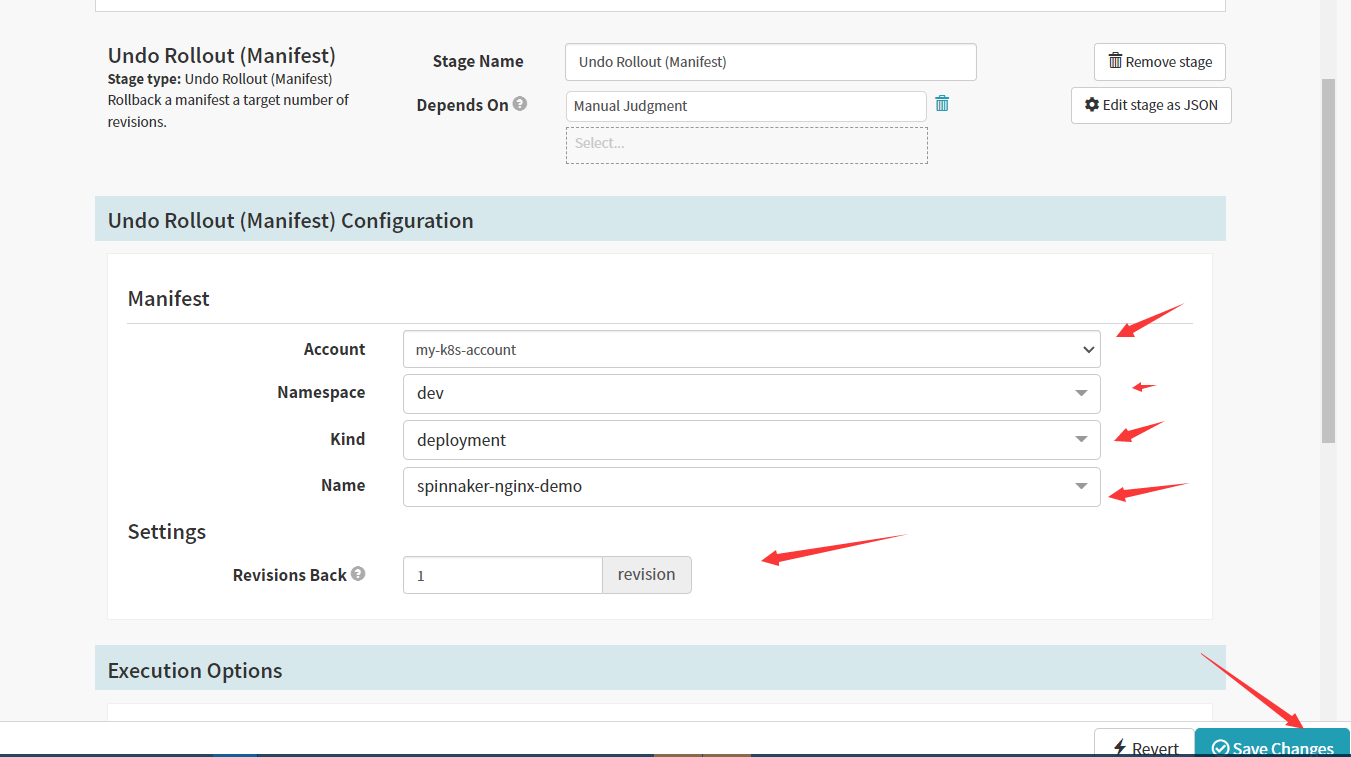Click the 'Rollback a manifest' description text
The width and height of the screenshot is (1351, 757).
click(228, 111)
